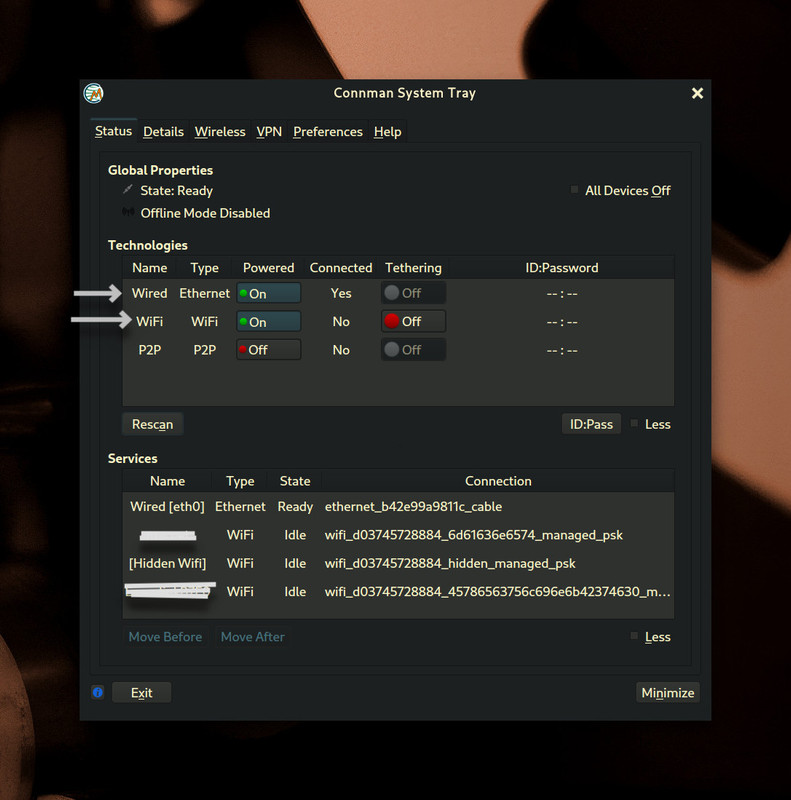Turn on P2P powered switch

[x=268, y=350]
